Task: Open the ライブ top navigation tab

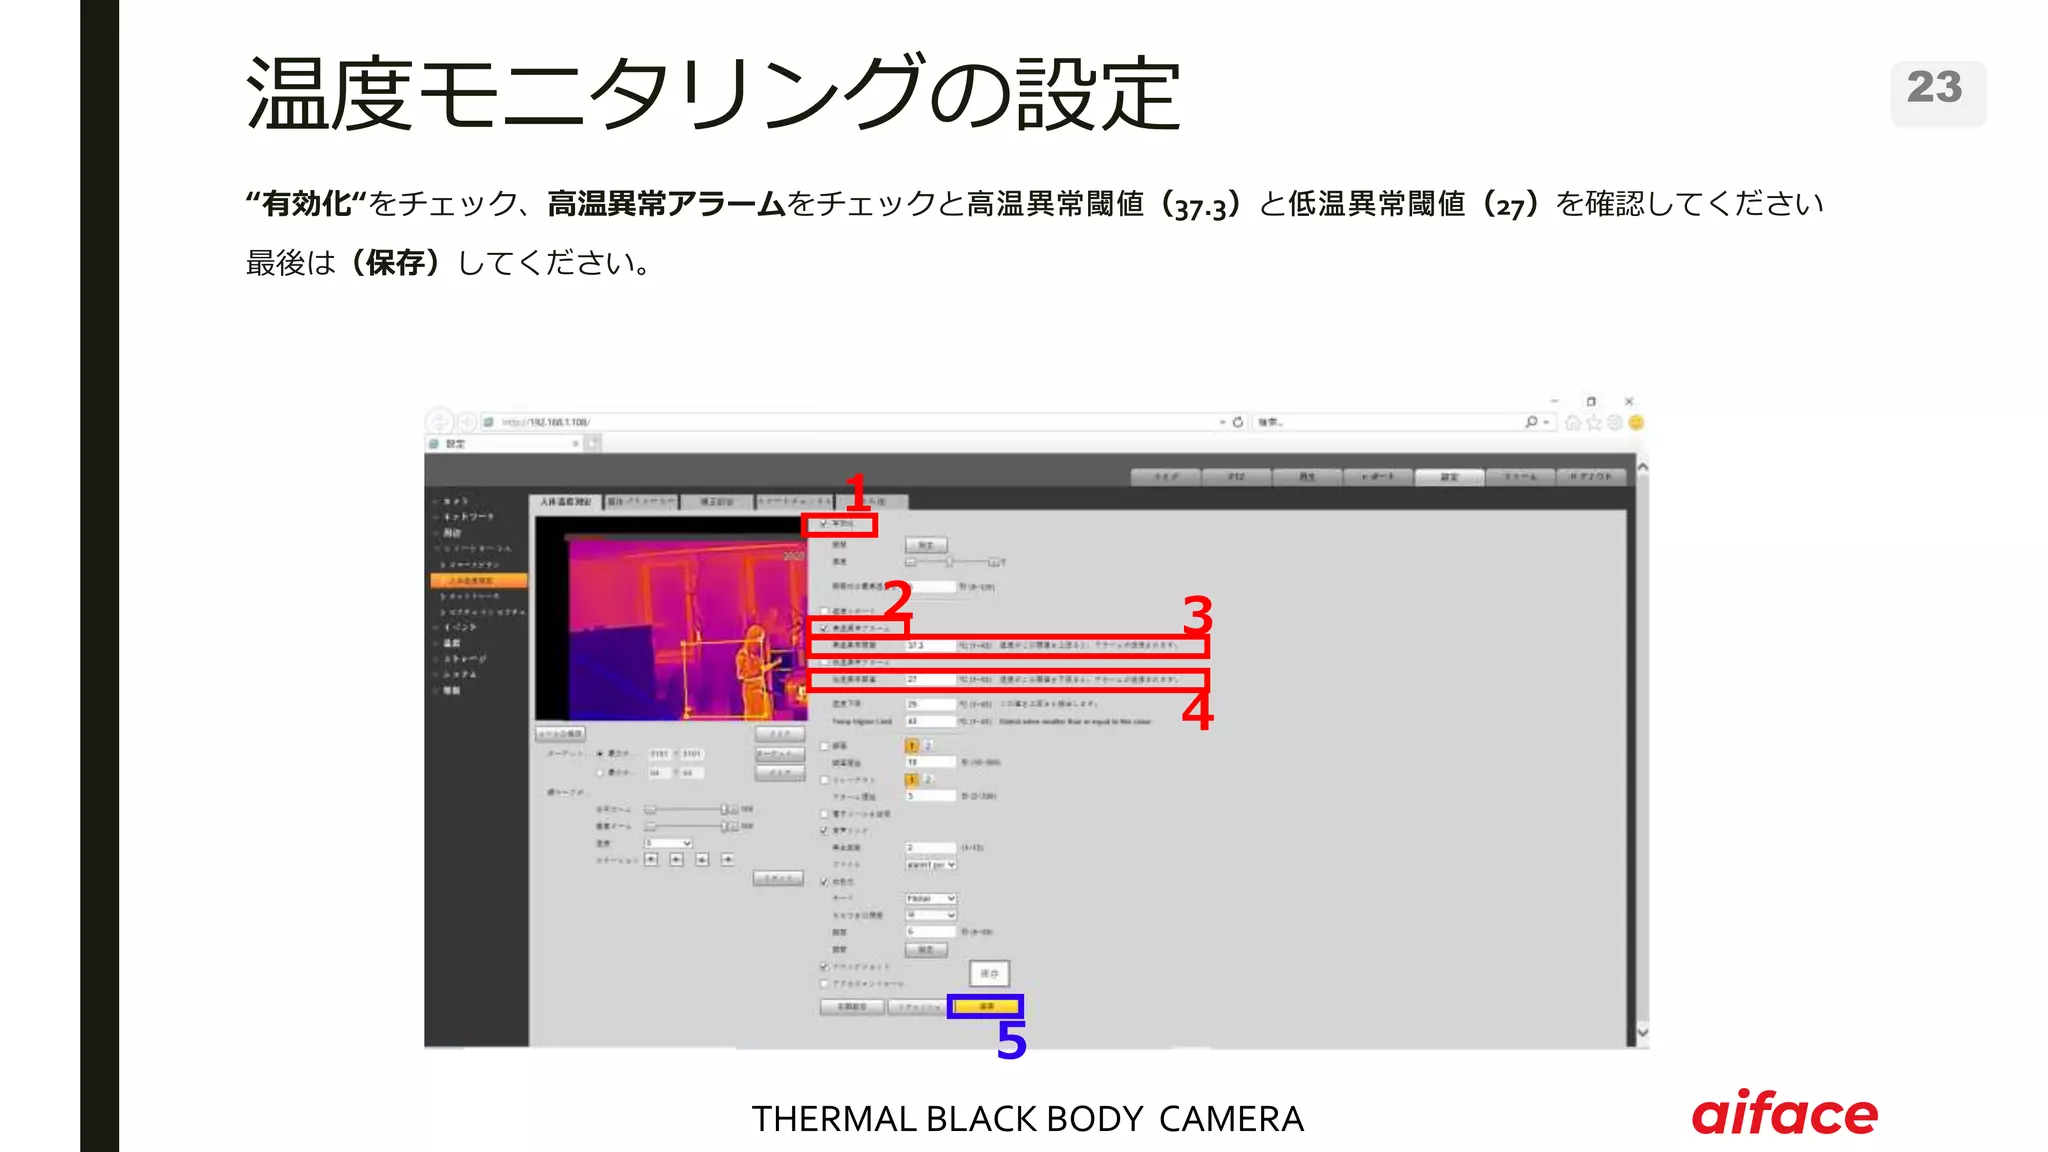Action: click(1166, 477)
